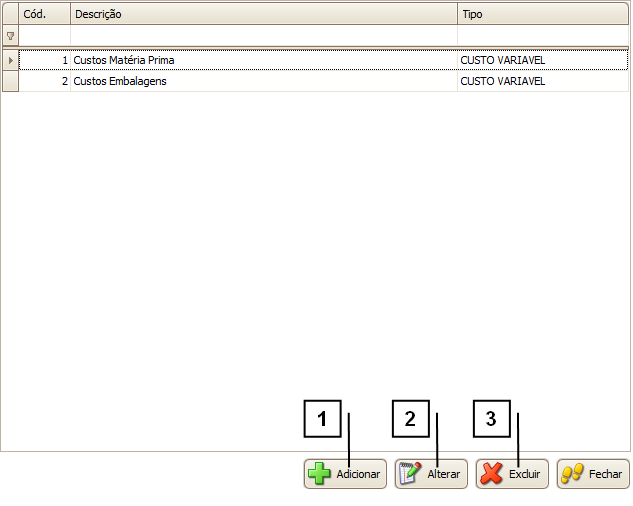Select the Custos Embalagens description cell

(x=120, y=82)
